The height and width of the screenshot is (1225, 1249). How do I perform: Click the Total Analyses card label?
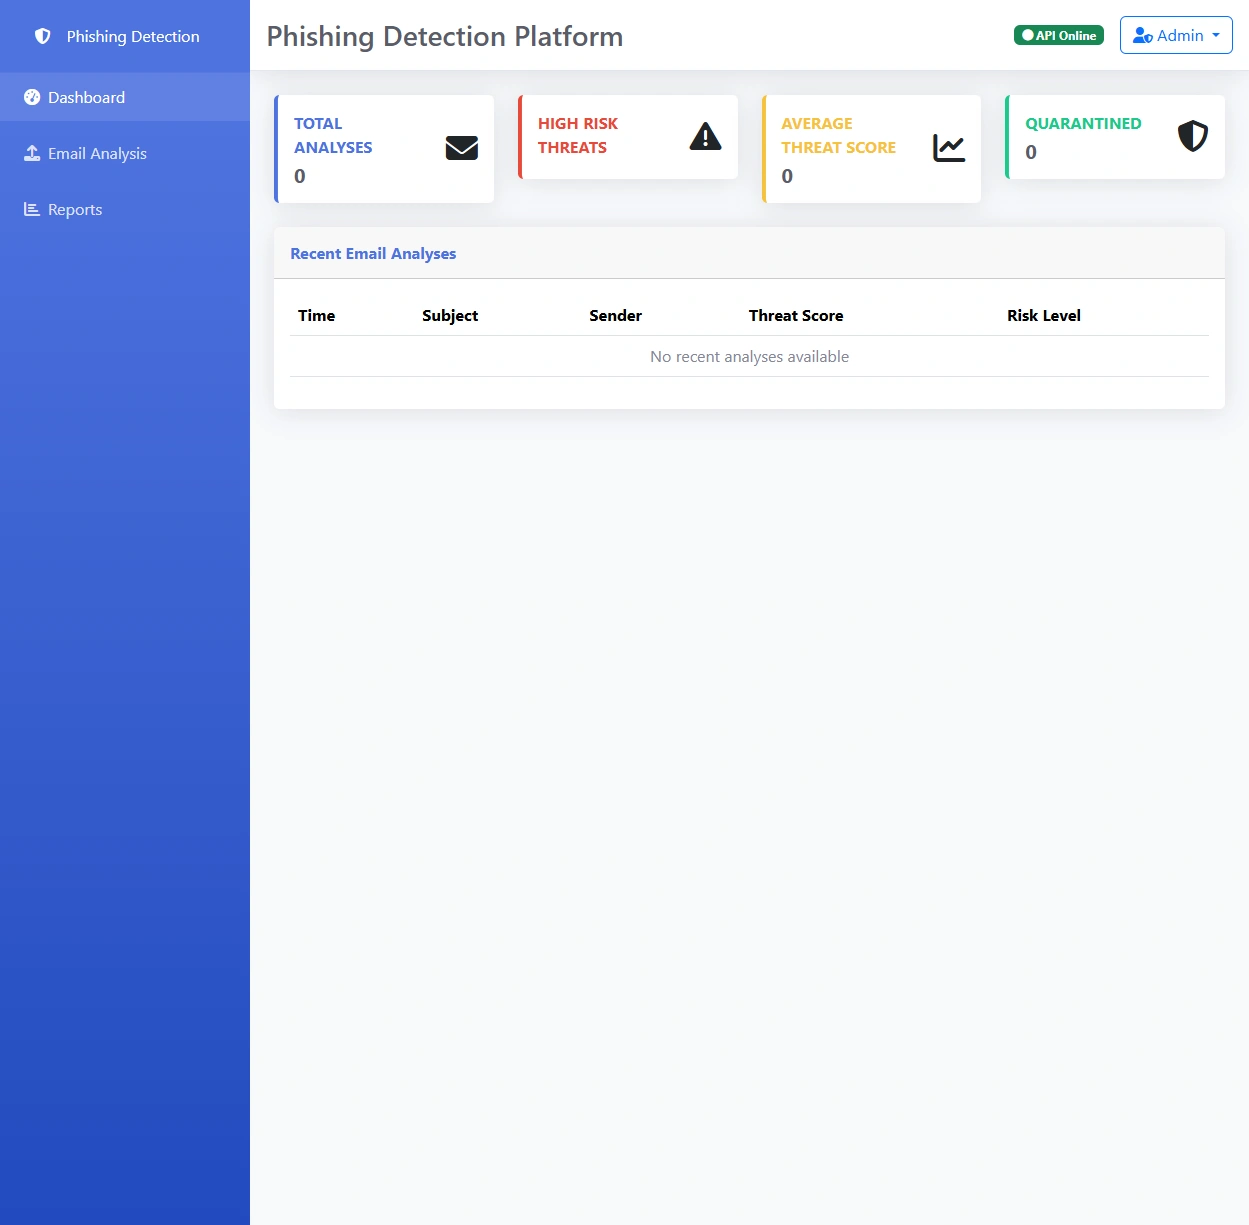coord(333,135)
